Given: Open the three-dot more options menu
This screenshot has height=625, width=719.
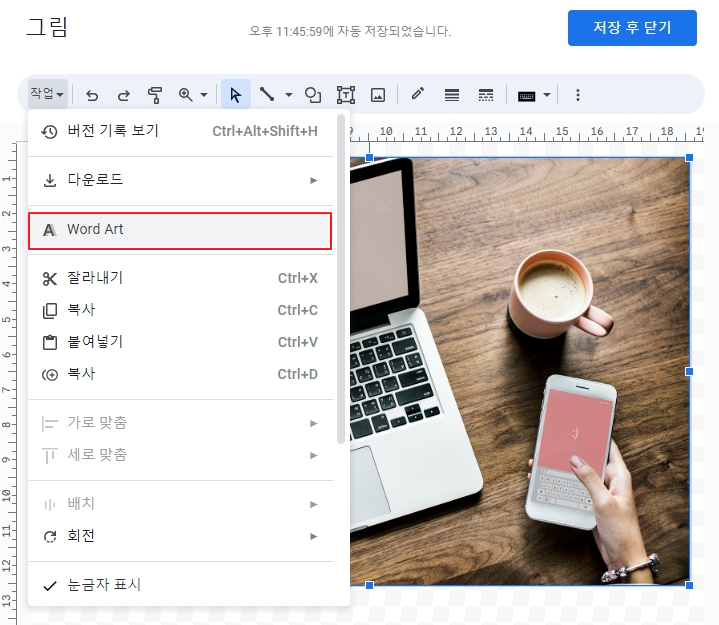Looking at the screenshot, I should pos(578,95).
